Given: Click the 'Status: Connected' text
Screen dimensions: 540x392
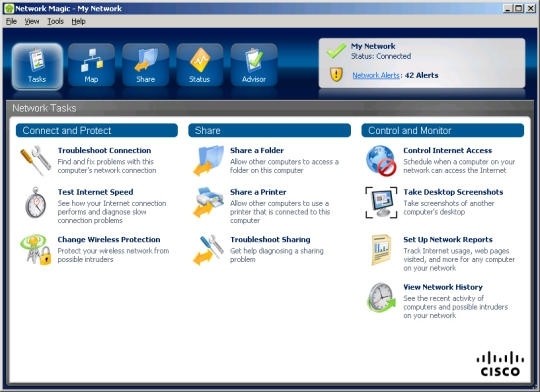Looking at the screenshot, I should (x=381, y=56).
